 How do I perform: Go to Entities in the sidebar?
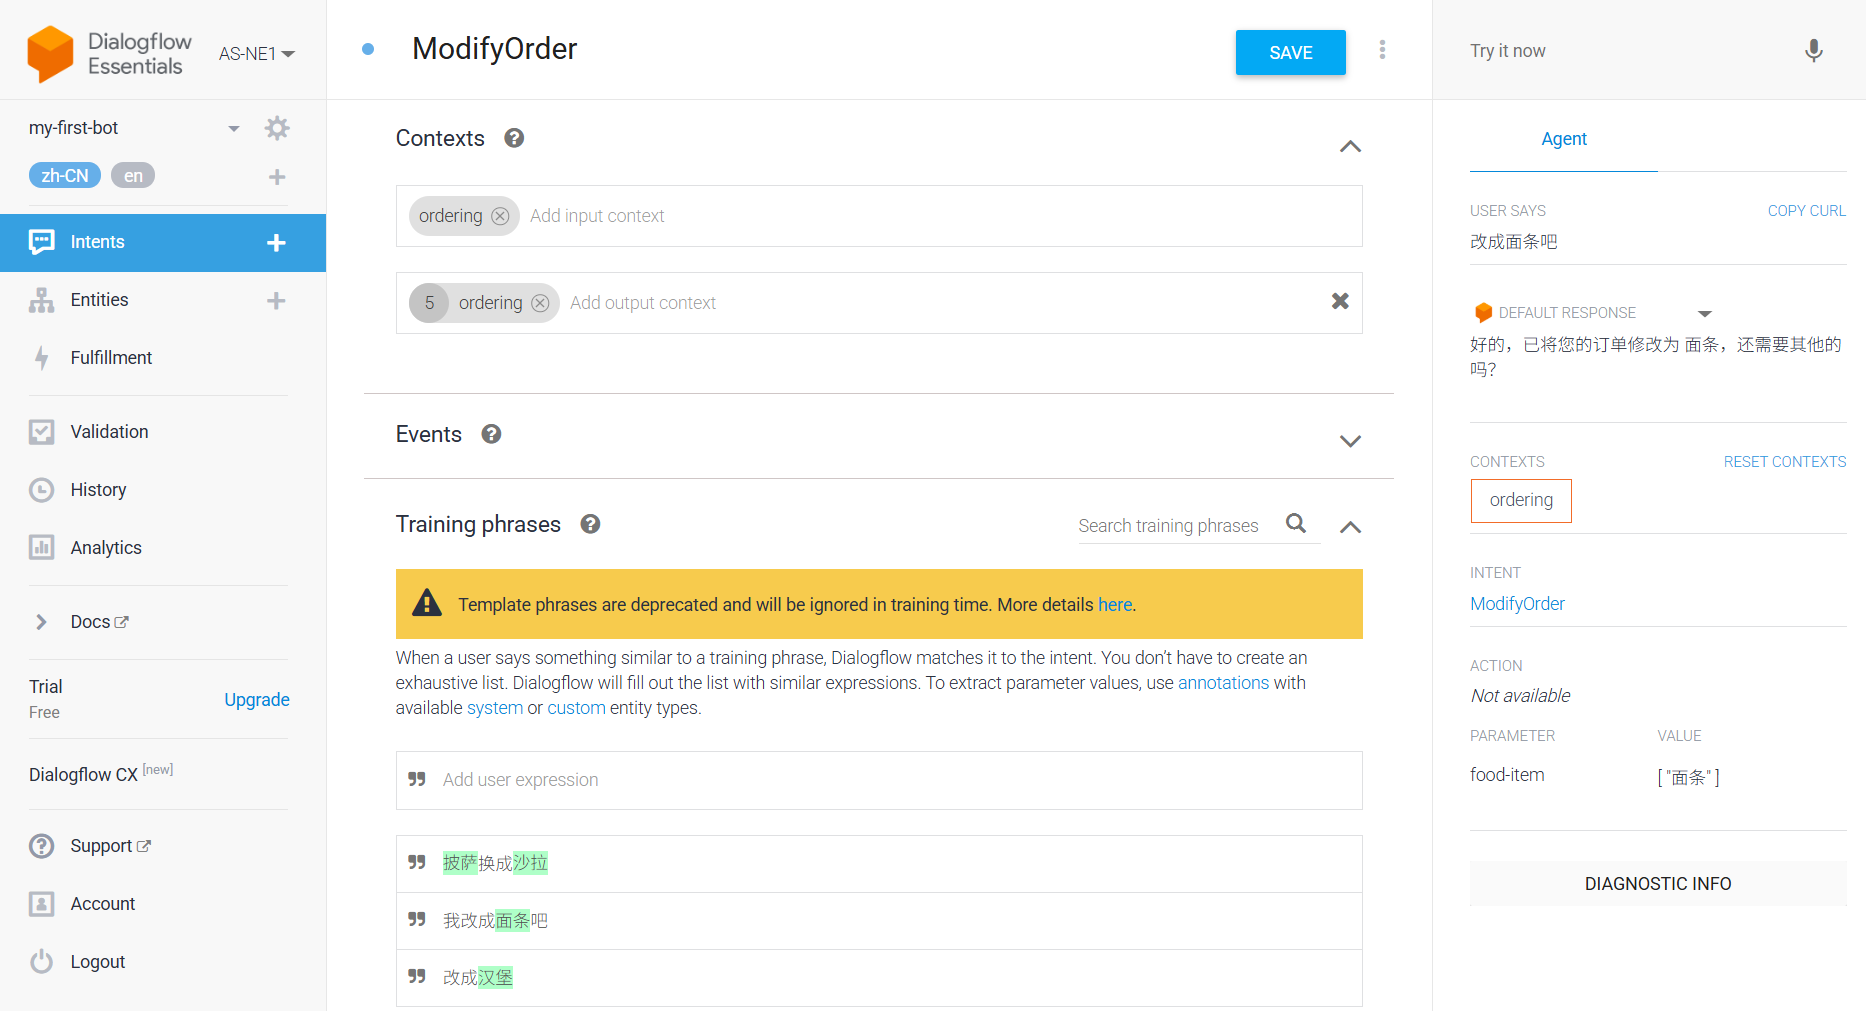100,300
